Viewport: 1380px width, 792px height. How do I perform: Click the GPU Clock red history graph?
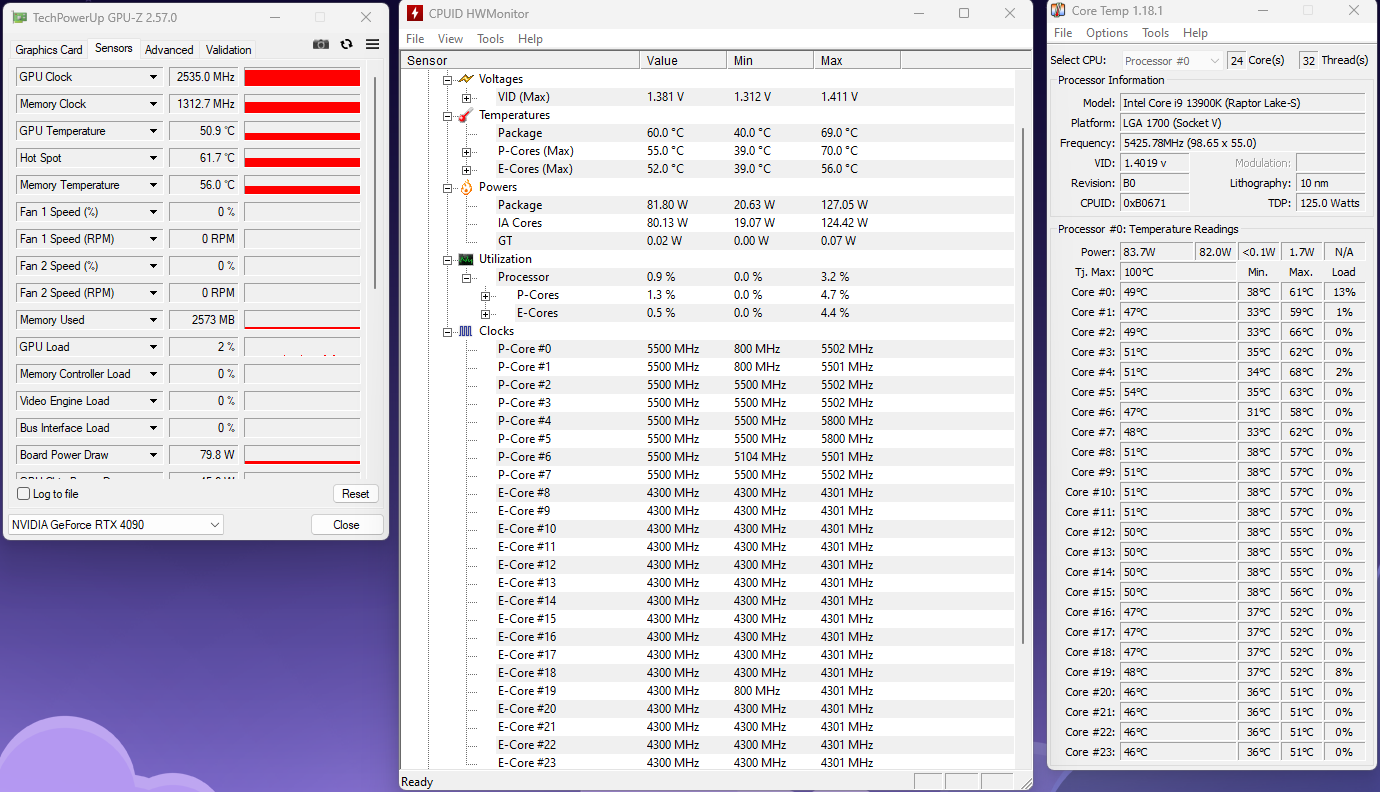(302, 77)
